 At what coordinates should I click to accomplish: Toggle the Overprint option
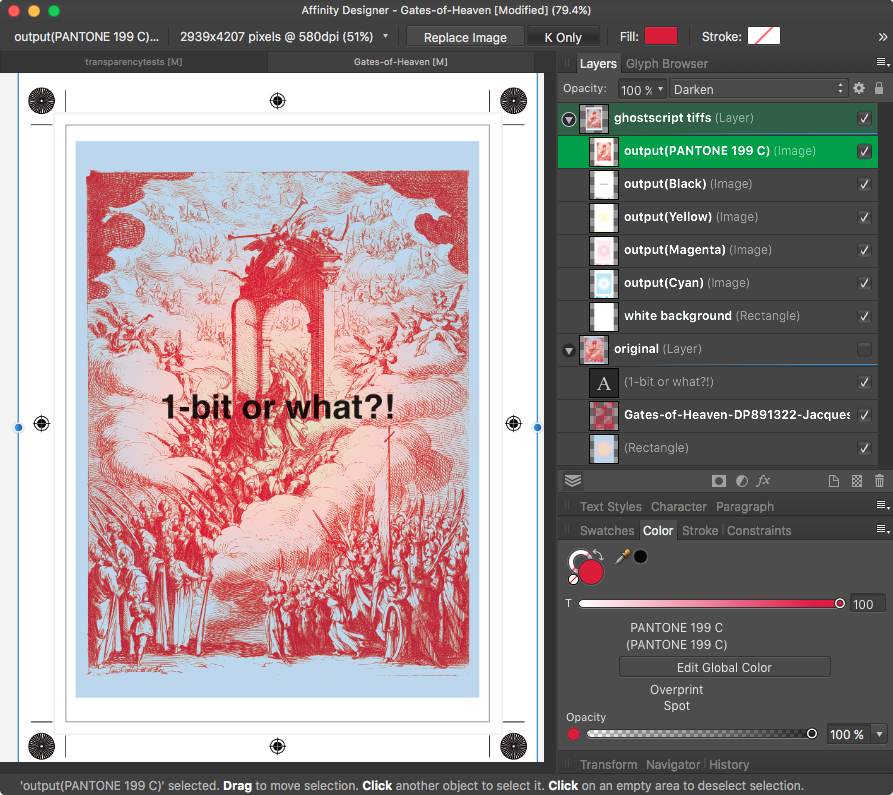677,690
